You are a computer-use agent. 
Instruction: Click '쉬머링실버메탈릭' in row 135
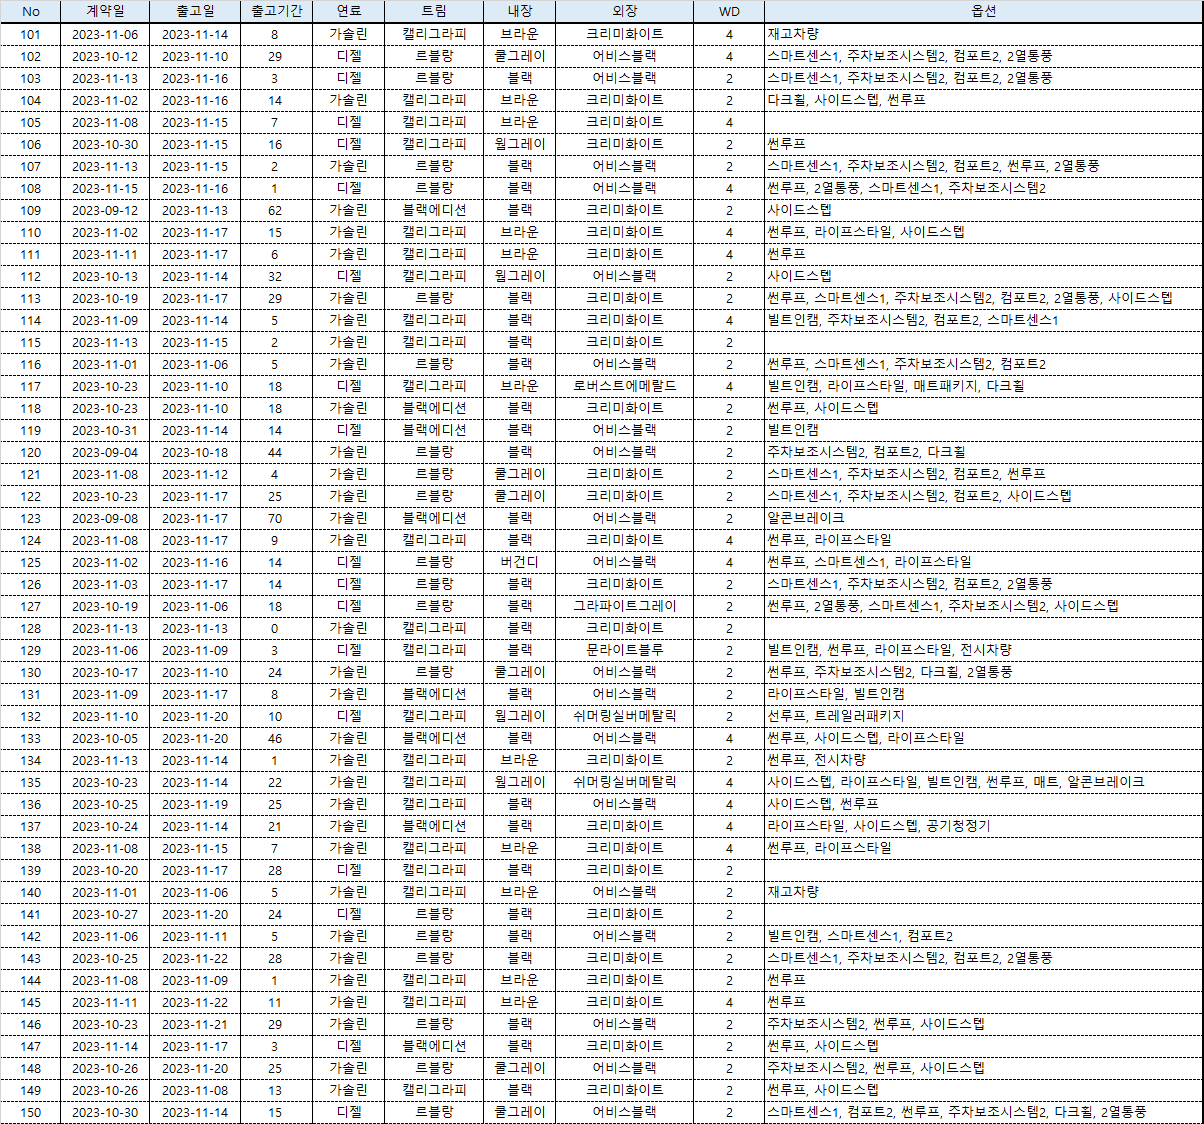625,782
